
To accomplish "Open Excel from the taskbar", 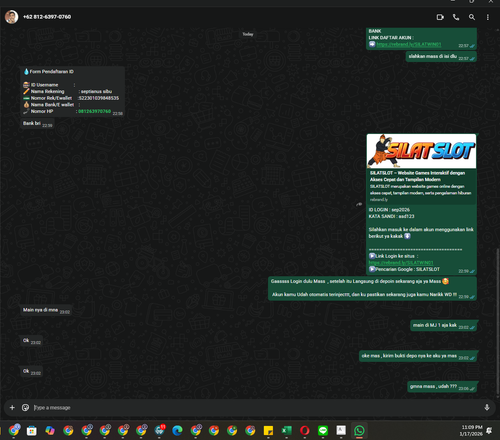I will tap(286, 431).
